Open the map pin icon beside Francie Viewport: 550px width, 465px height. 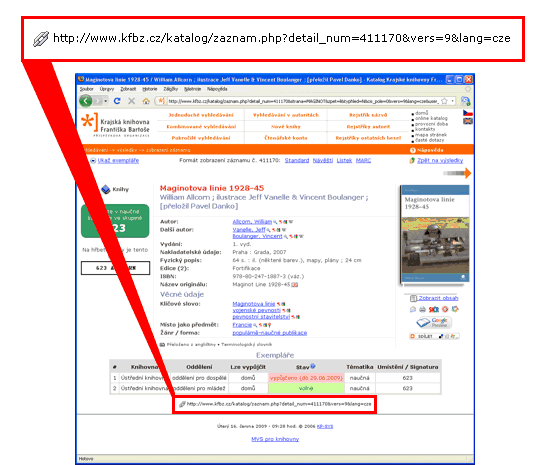pos(269,325)
